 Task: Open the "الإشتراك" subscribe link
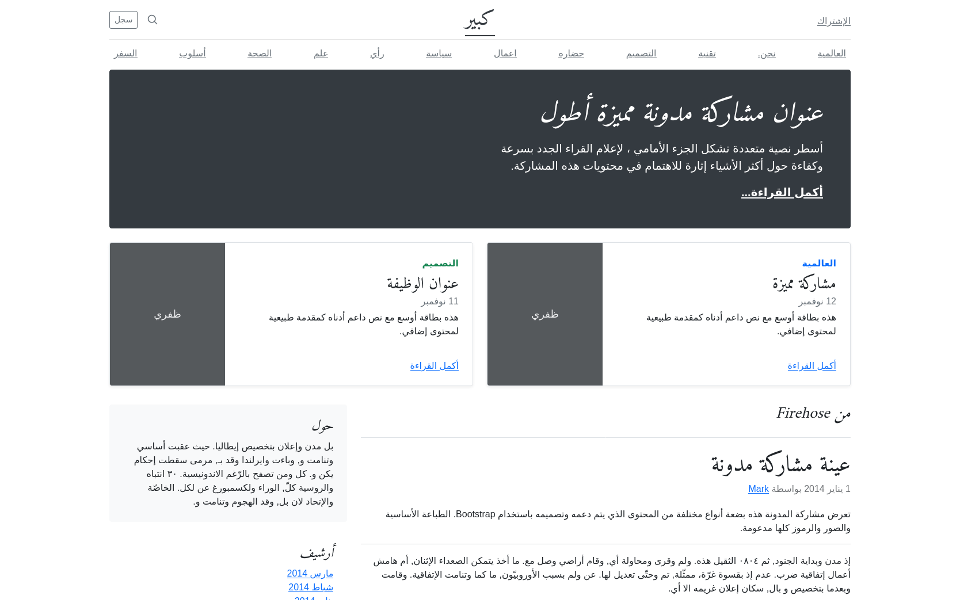pyautogui.click(x=831, y=20)
